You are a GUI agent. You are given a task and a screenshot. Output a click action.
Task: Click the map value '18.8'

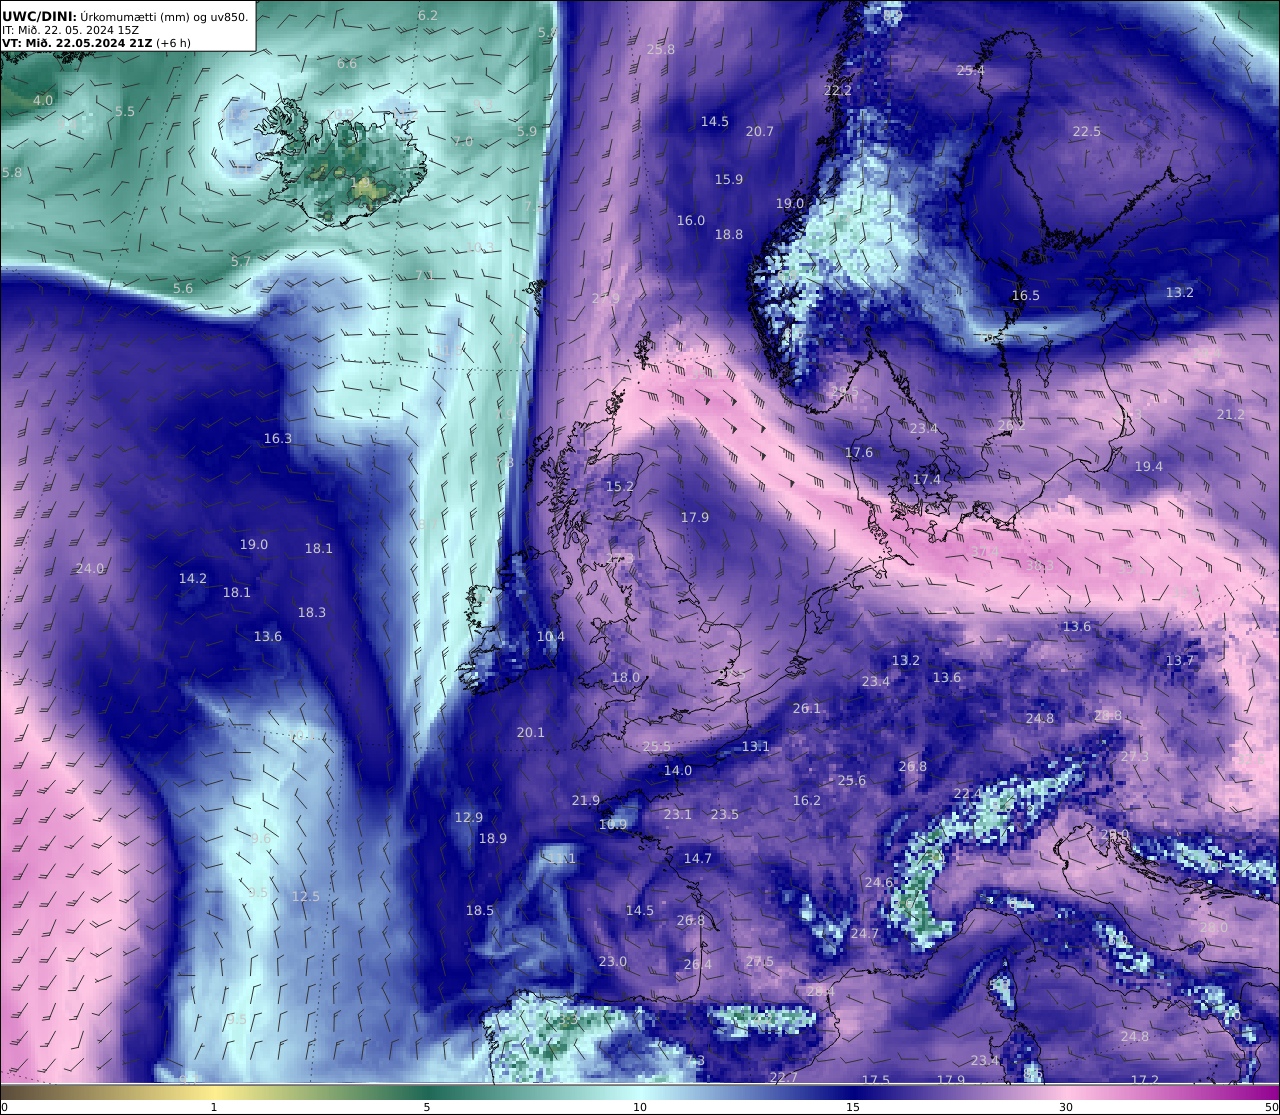pos(729,234)
